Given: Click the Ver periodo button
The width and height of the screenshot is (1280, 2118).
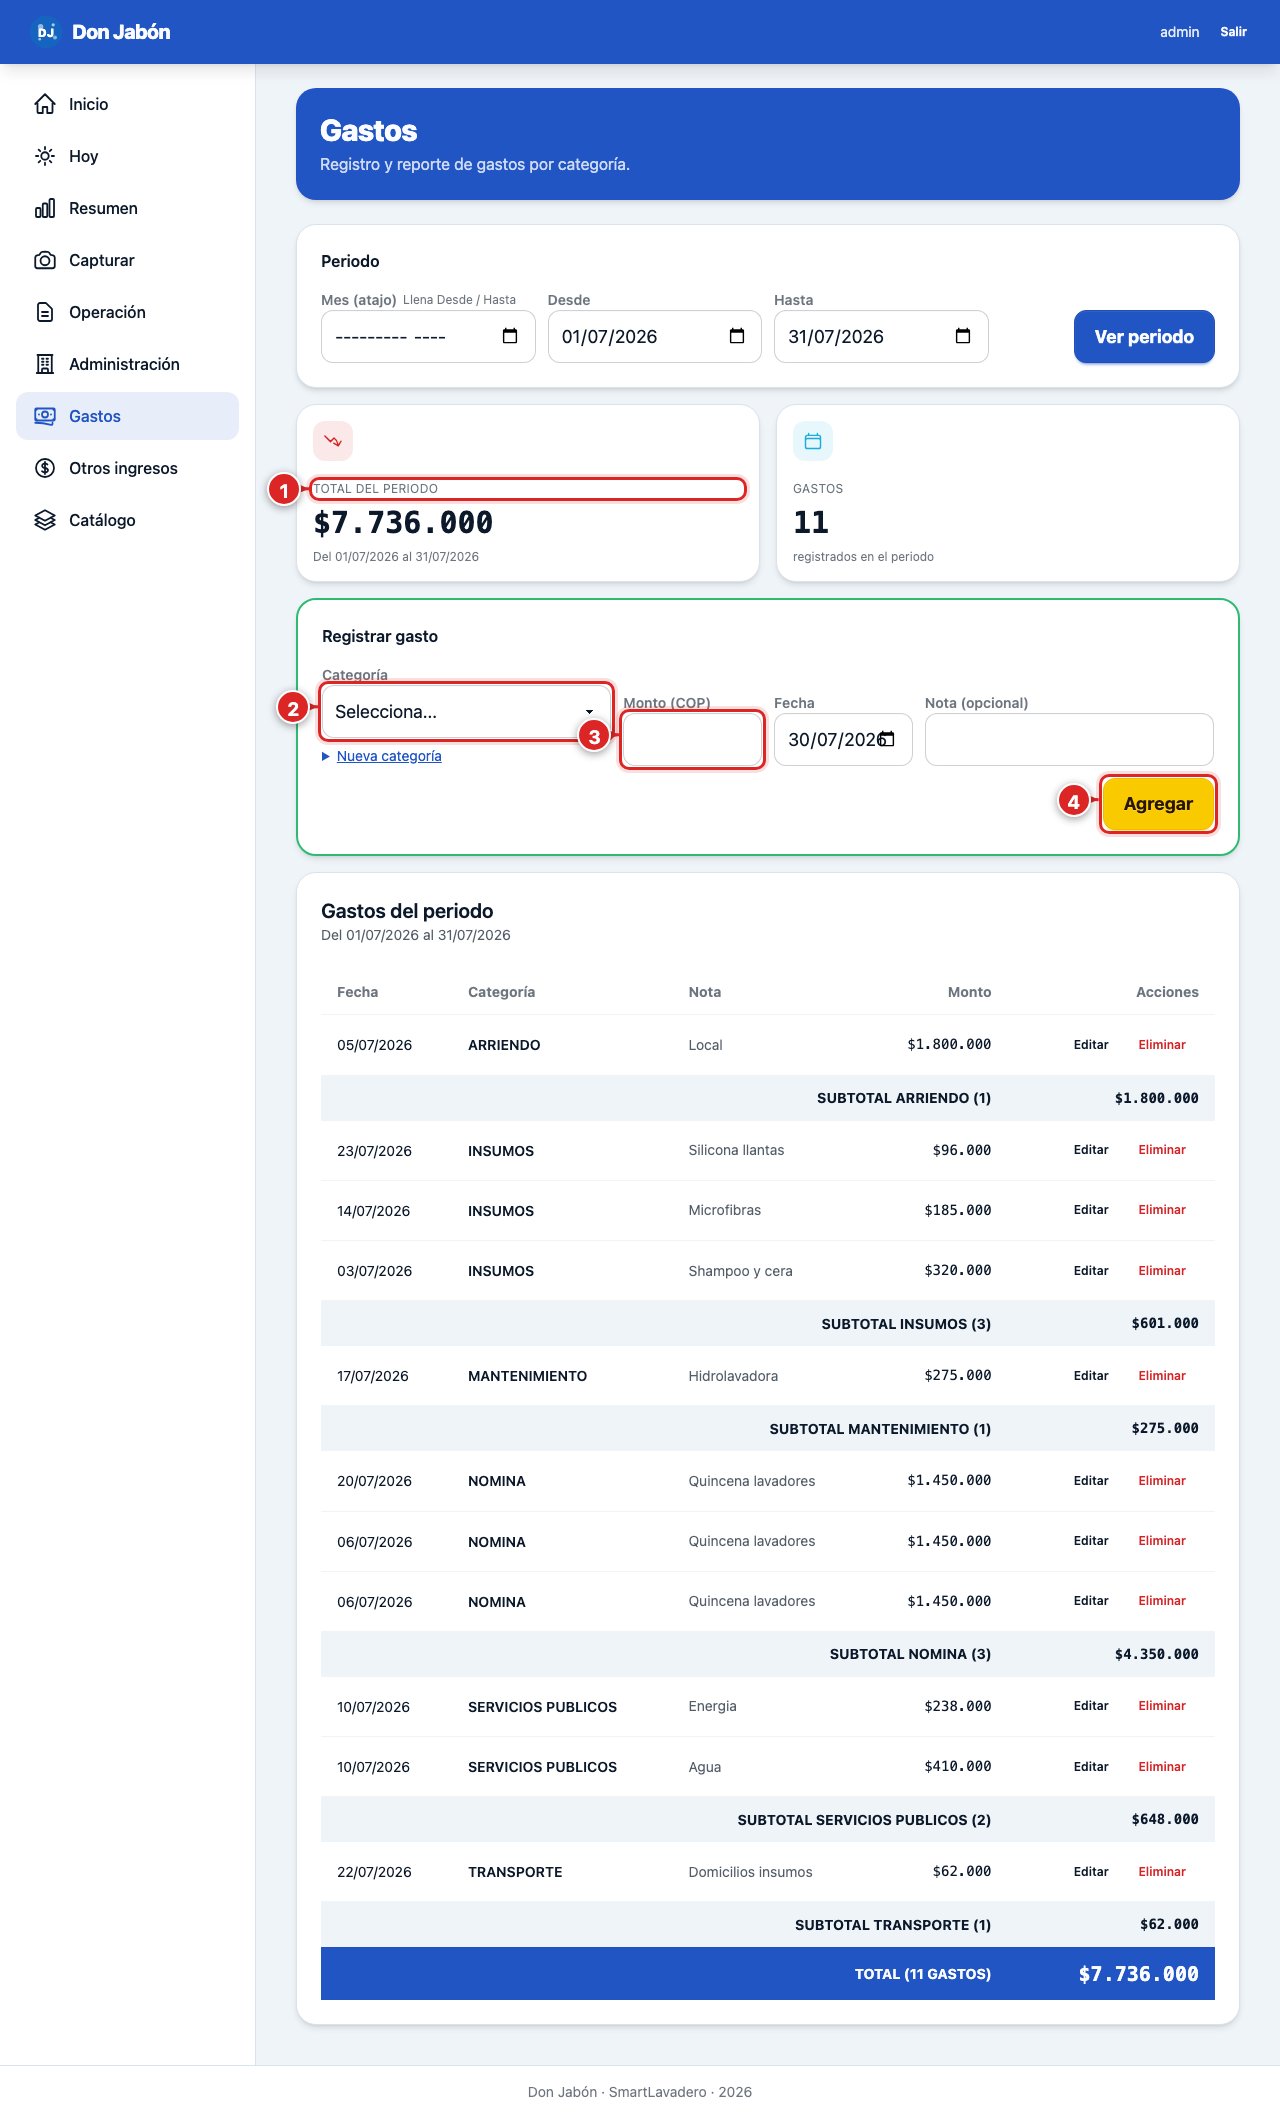Looking at the screenshot, I should (1144, 337).
